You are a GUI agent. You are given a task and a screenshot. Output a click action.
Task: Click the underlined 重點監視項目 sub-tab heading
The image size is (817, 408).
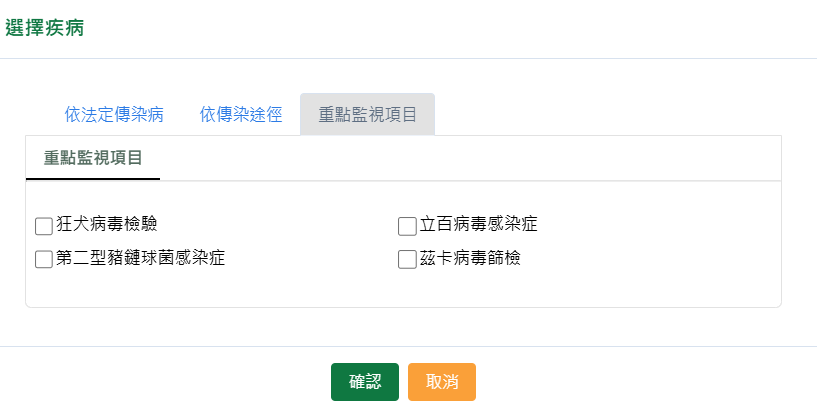tap(93, 158)
